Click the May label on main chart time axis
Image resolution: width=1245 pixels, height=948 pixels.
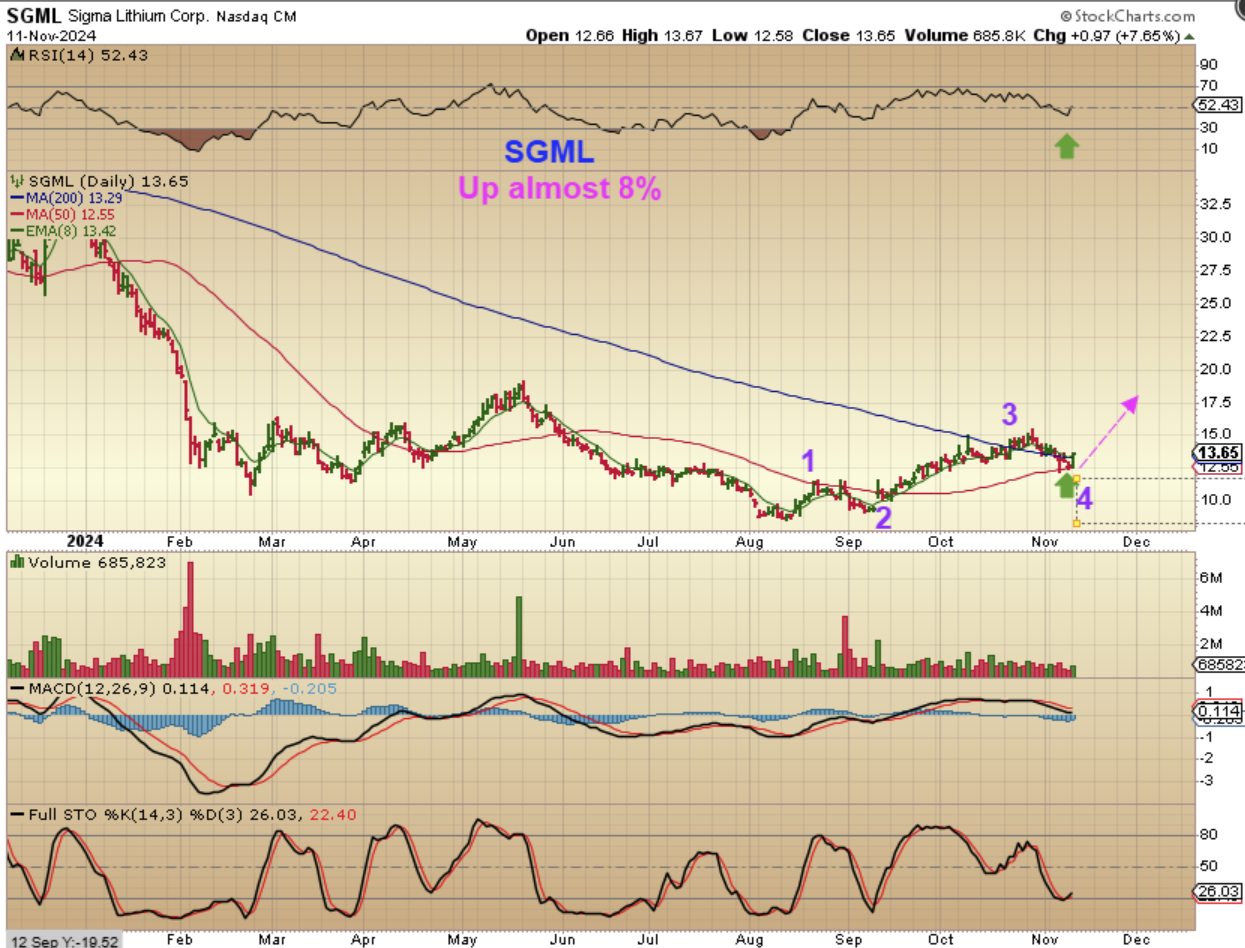[x=460, y=541]
